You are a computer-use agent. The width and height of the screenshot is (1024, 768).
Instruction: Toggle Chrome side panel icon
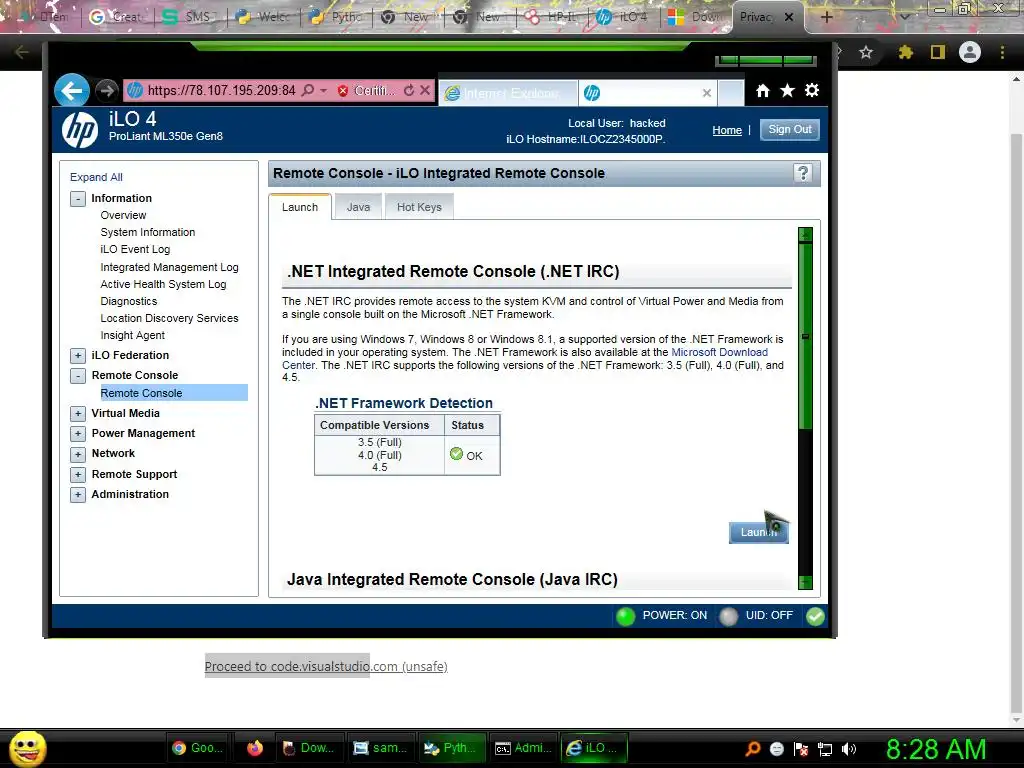[x=938, y=52]
